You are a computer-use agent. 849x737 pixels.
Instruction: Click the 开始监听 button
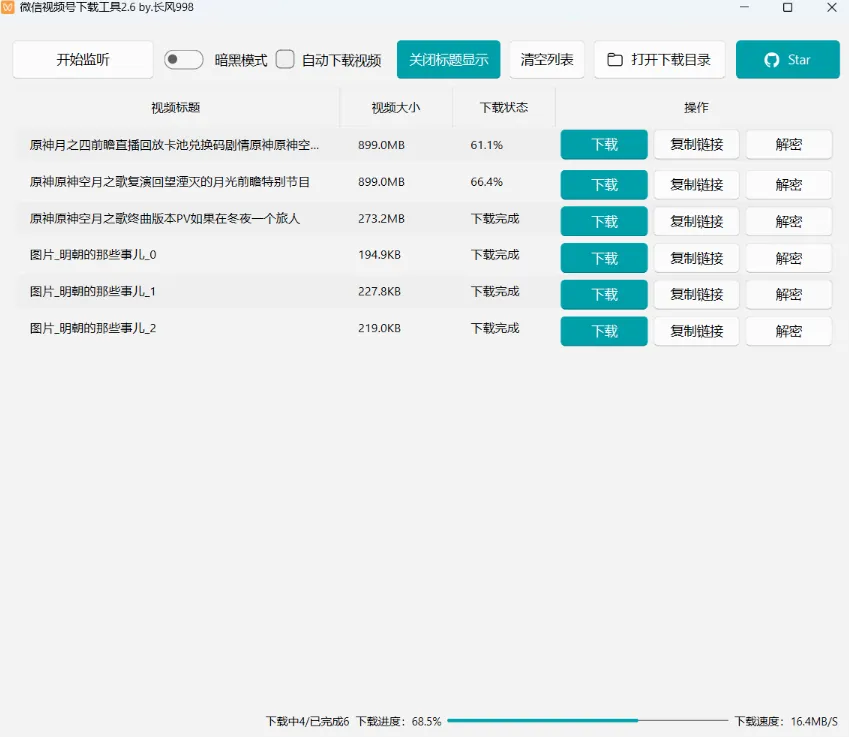pyautogui.click(x=83, y=60)
